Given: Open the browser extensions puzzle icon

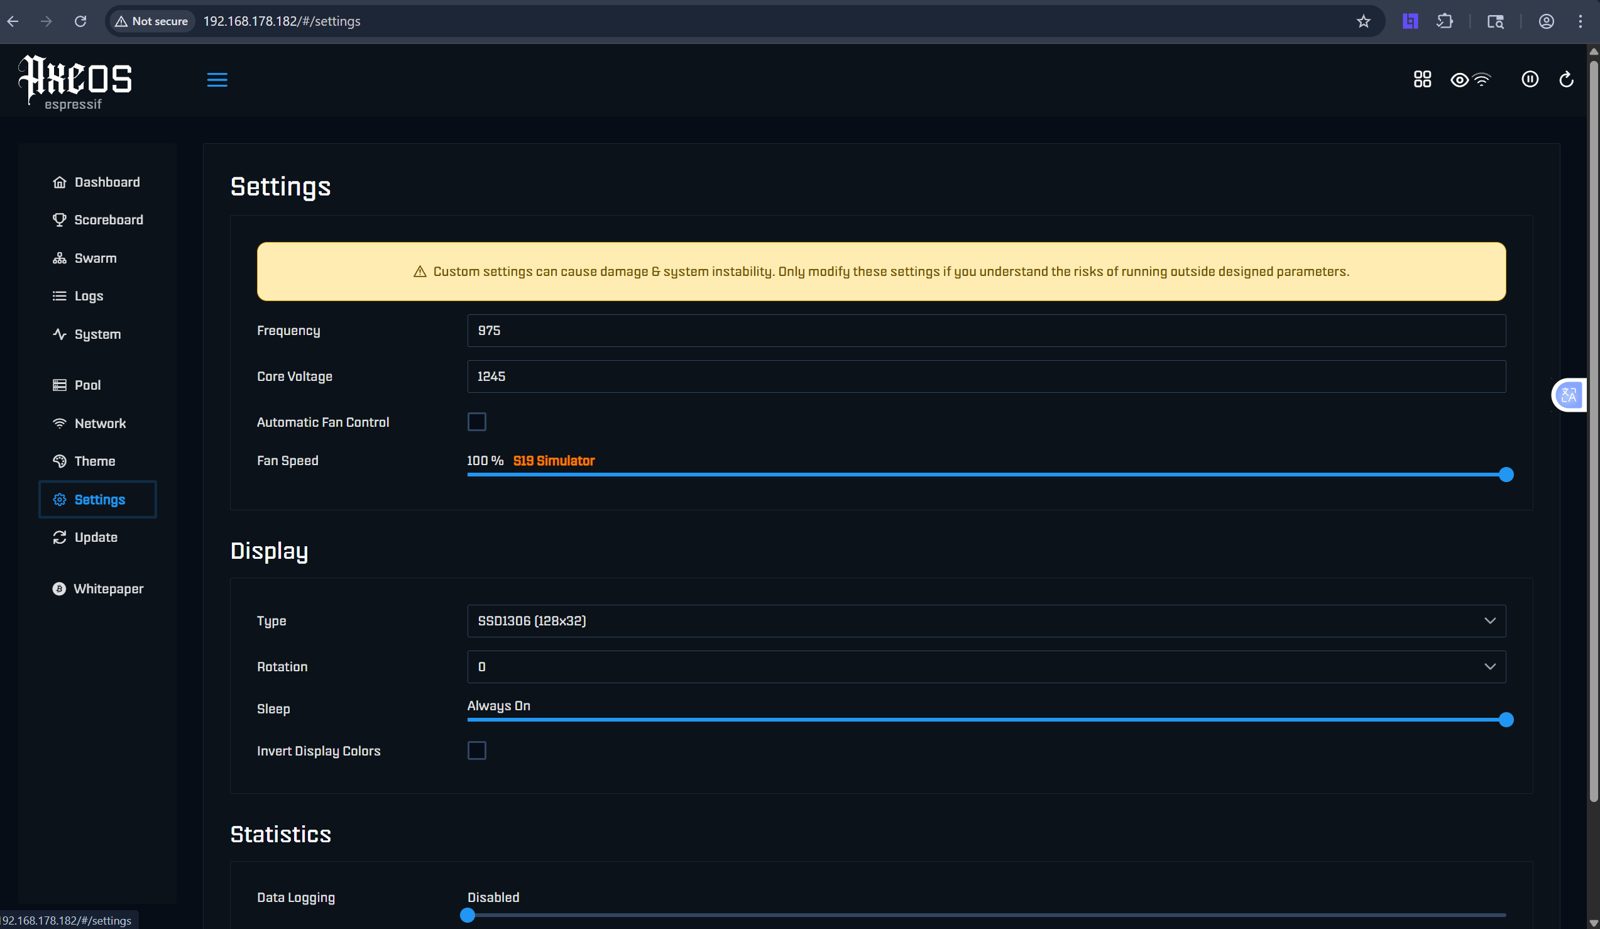Looking at the screenshot, I should 1445,21.
